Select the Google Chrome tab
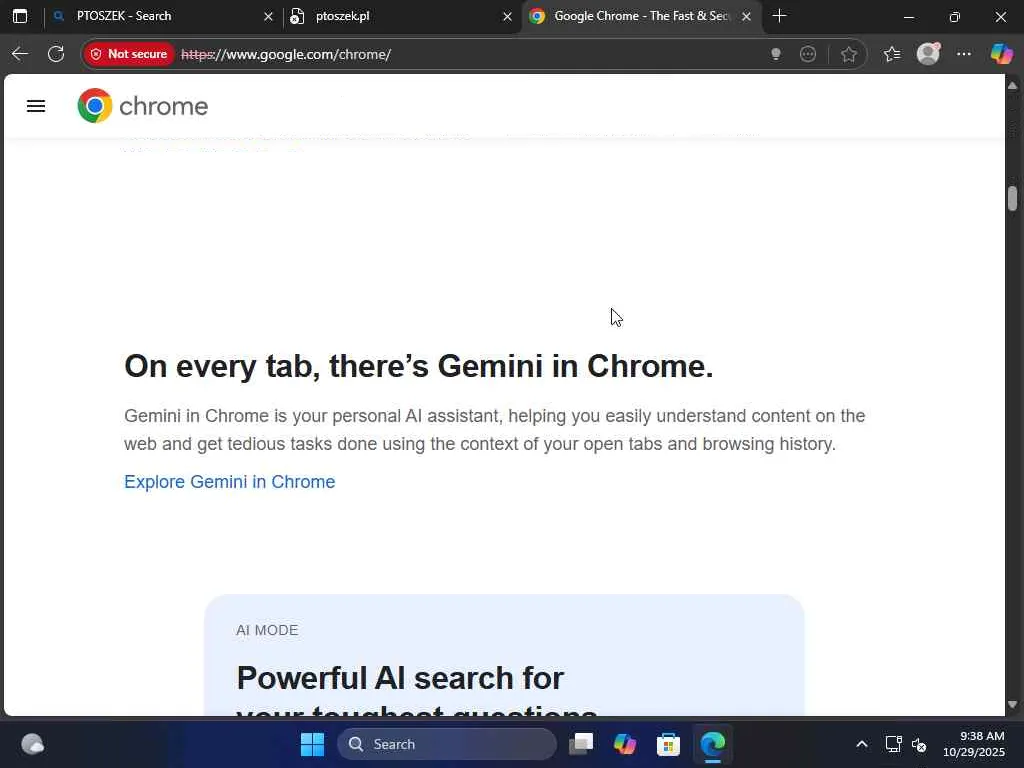1024x768 pixels. pyautogui.click(x=641, y=16)
